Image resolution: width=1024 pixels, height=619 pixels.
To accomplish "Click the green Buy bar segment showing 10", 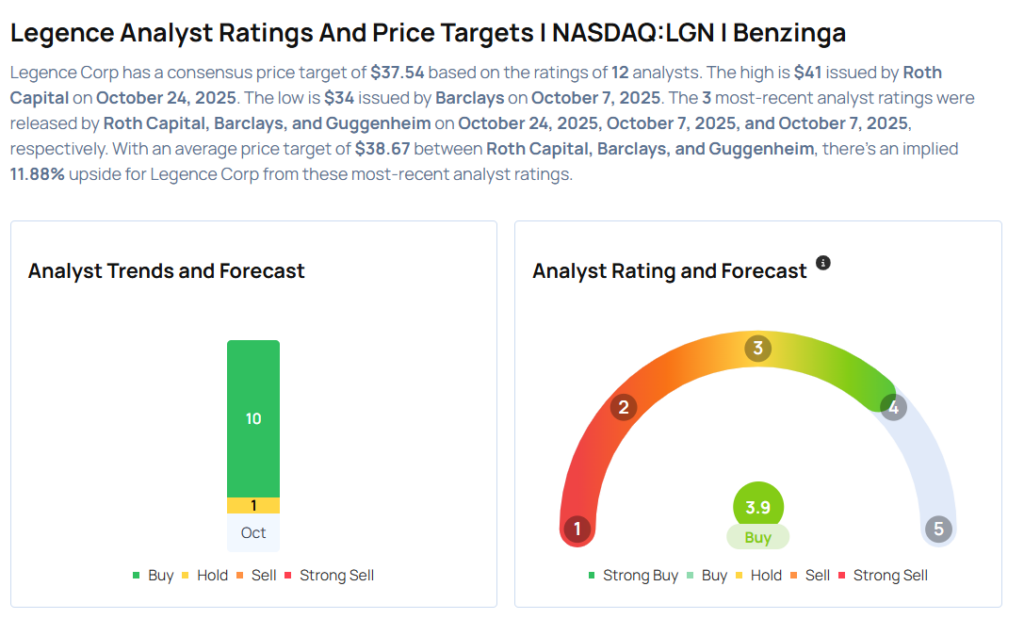I will tap(253, 418).
